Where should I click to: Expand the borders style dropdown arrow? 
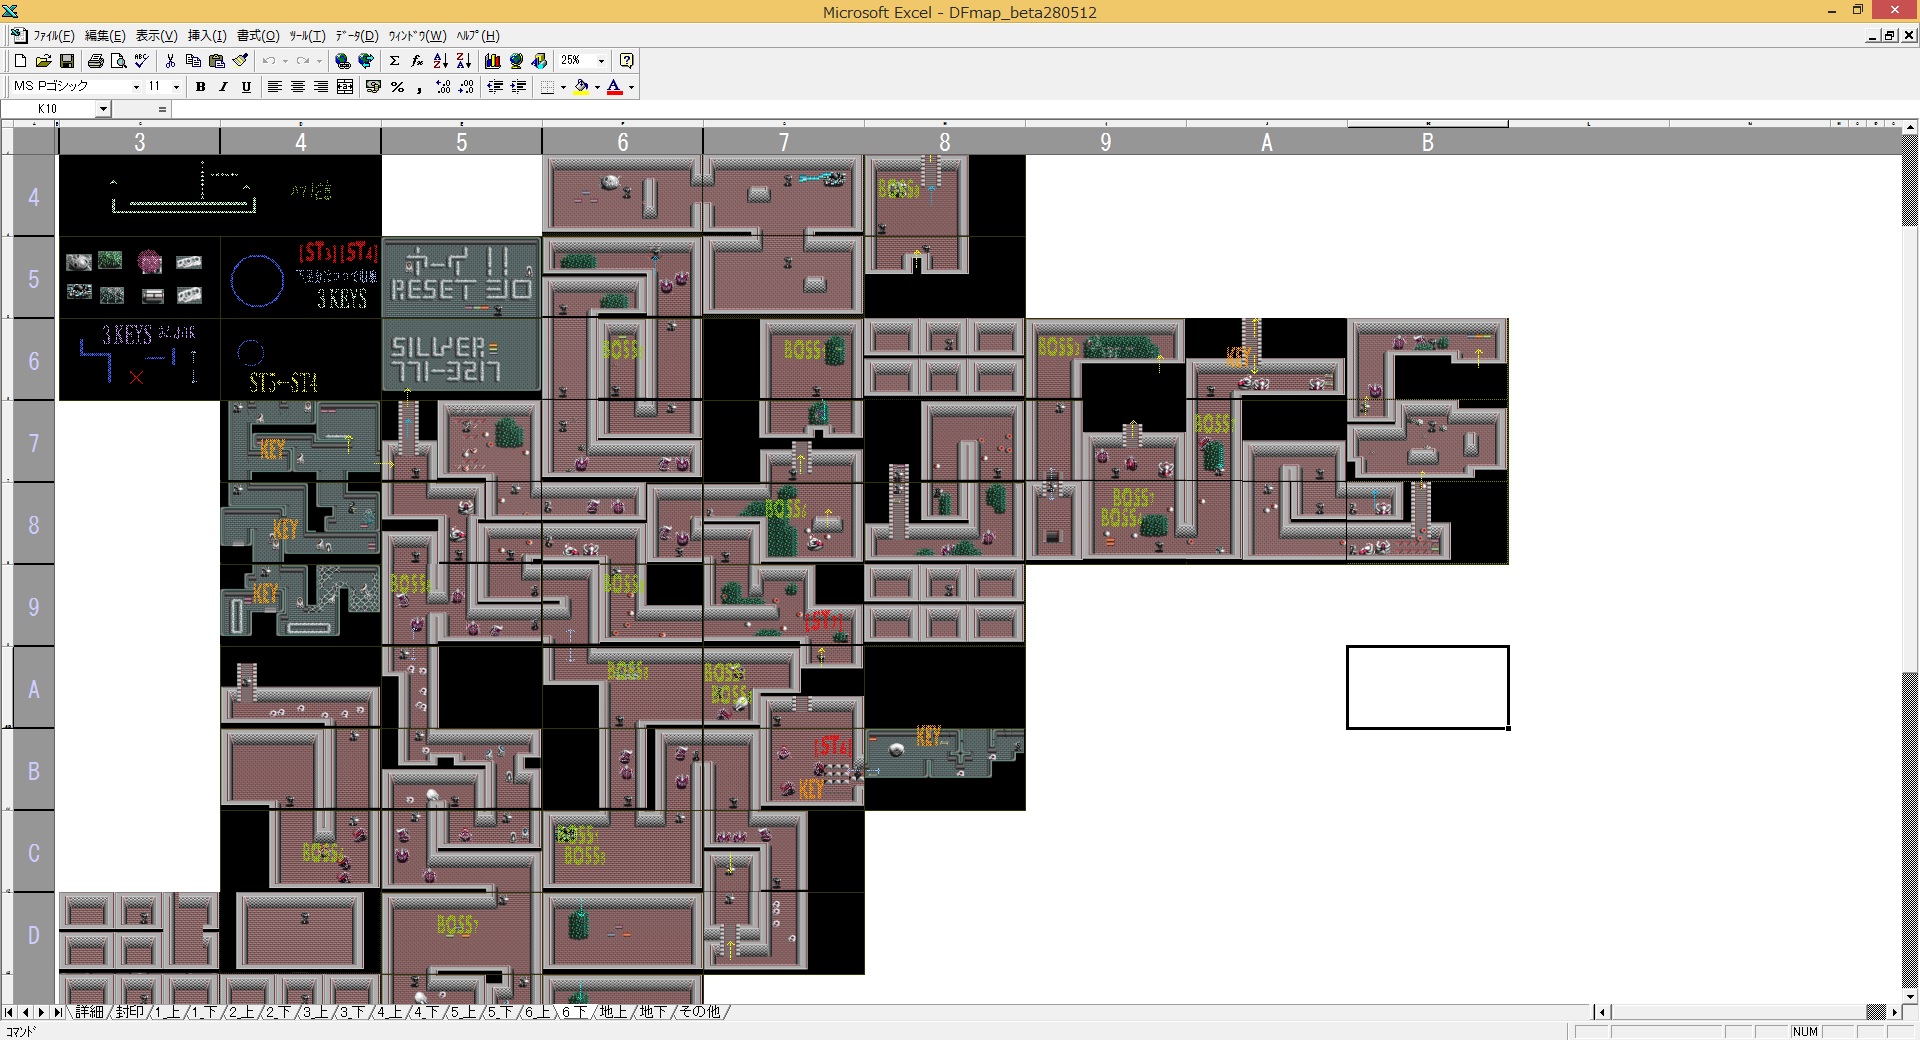coord(563,87)
